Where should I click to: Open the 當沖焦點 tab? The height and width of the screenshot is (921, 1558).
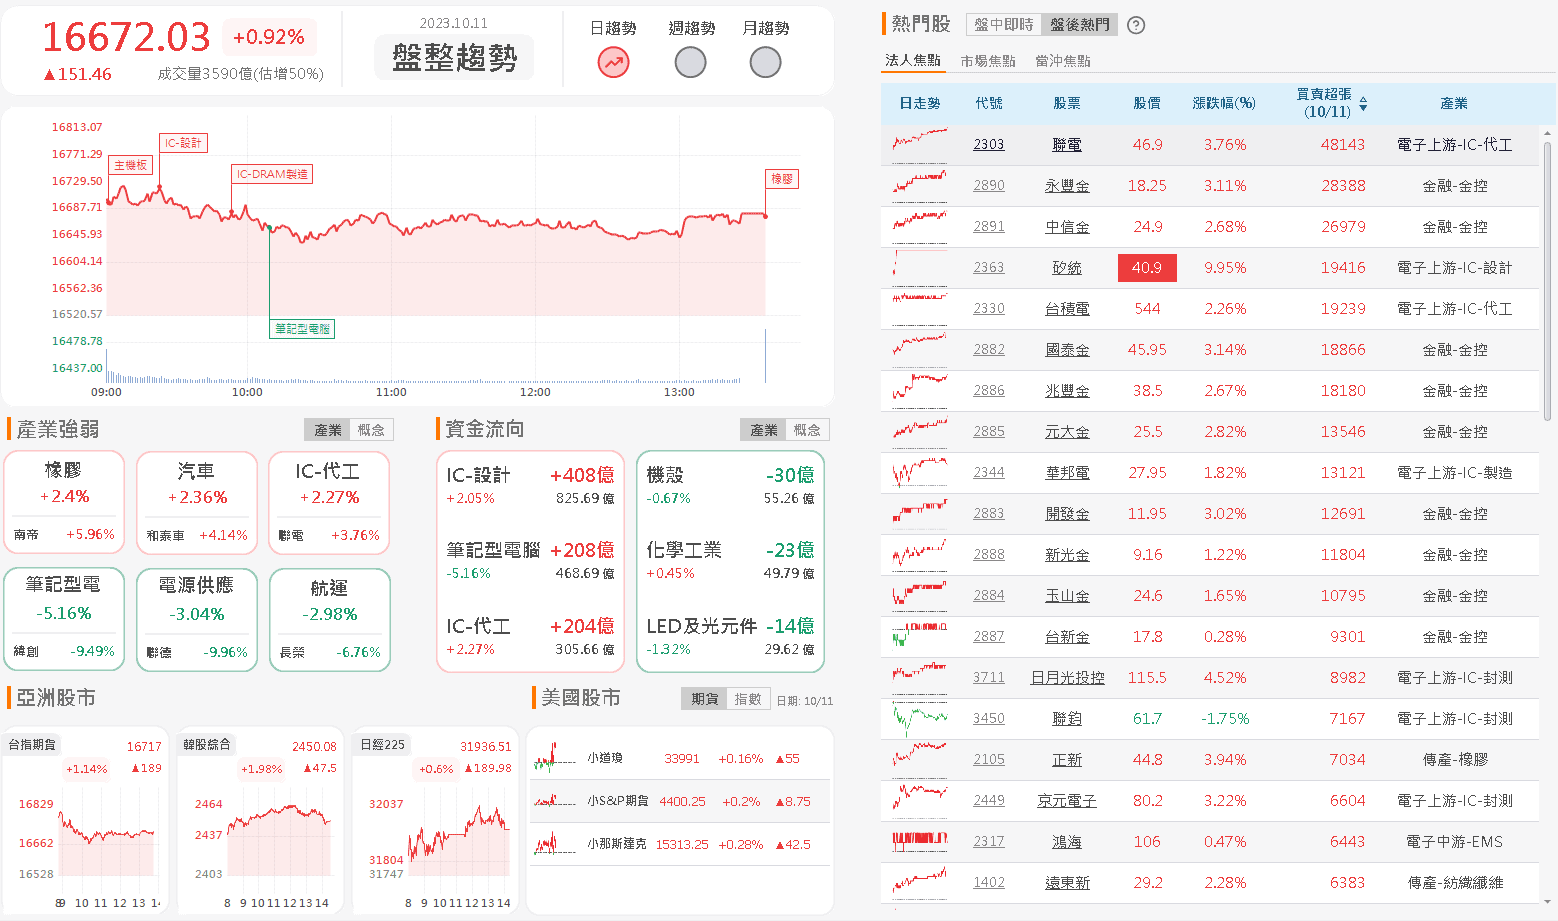[x=1063, y=61]
